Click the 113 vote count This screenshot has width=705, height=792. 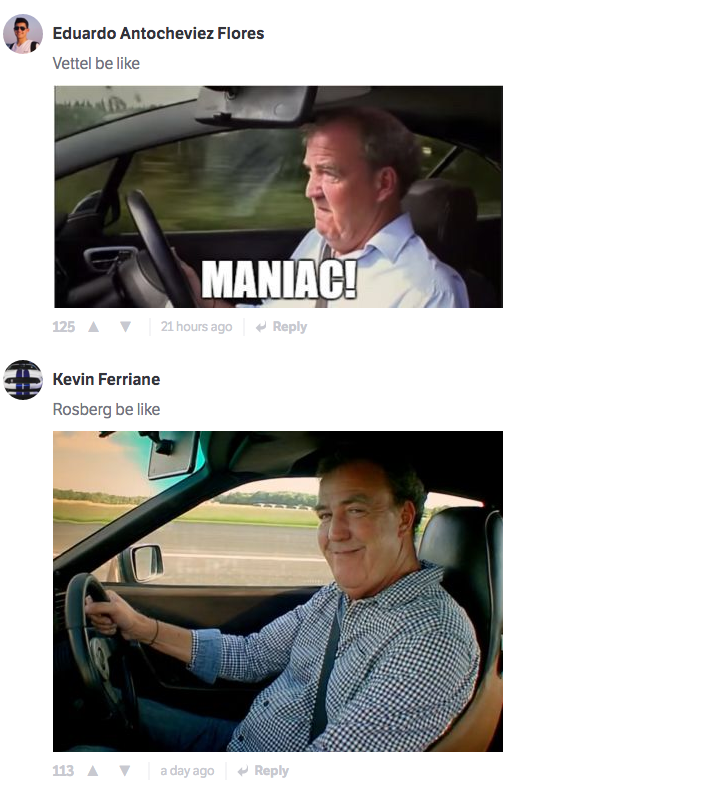tap(63, 770)
